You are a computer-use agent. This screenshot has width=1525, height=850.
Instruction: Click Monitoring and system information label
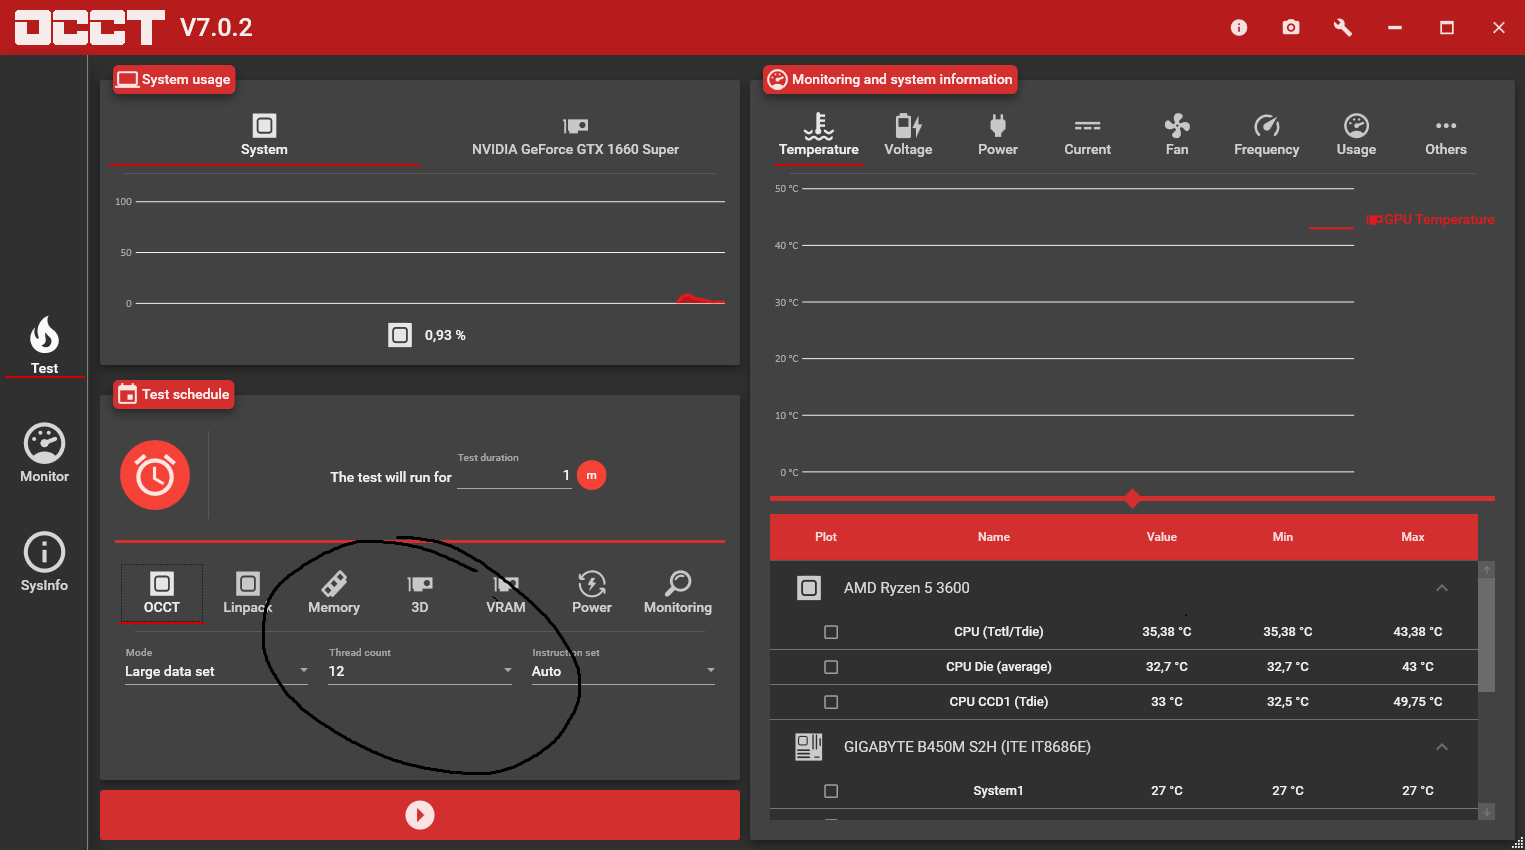point(890,79)
